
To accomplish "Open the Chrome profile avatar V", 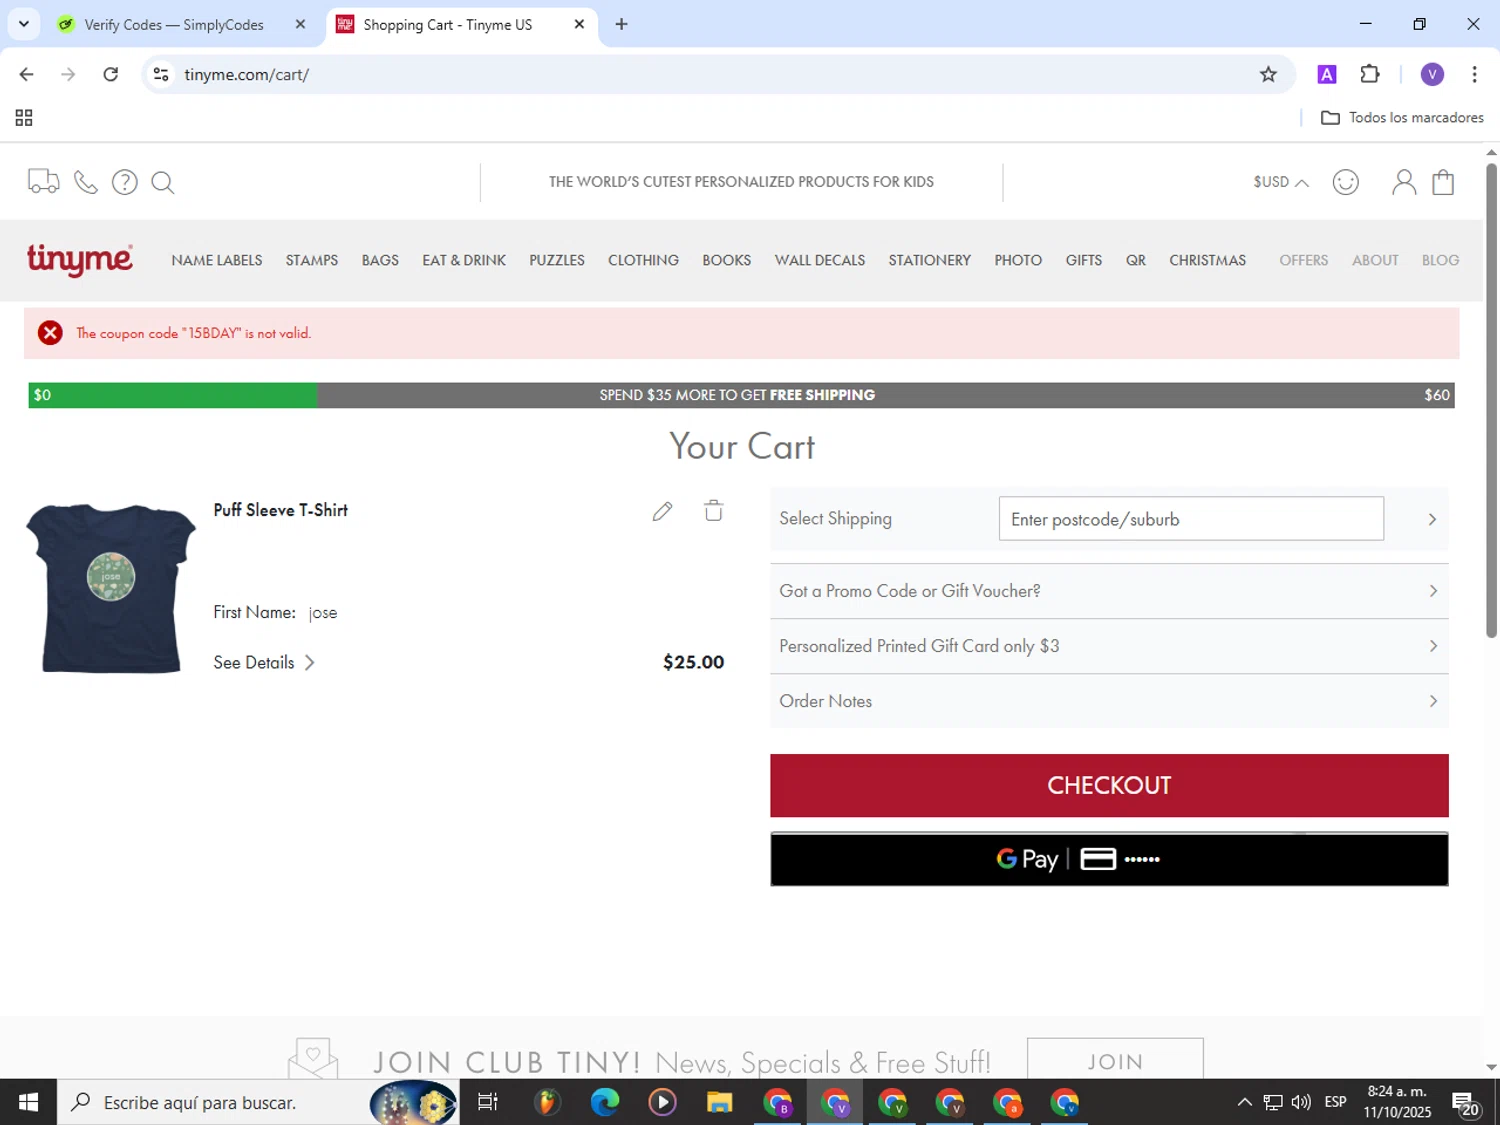I will pyautogui.click(x=1432, y=74).
